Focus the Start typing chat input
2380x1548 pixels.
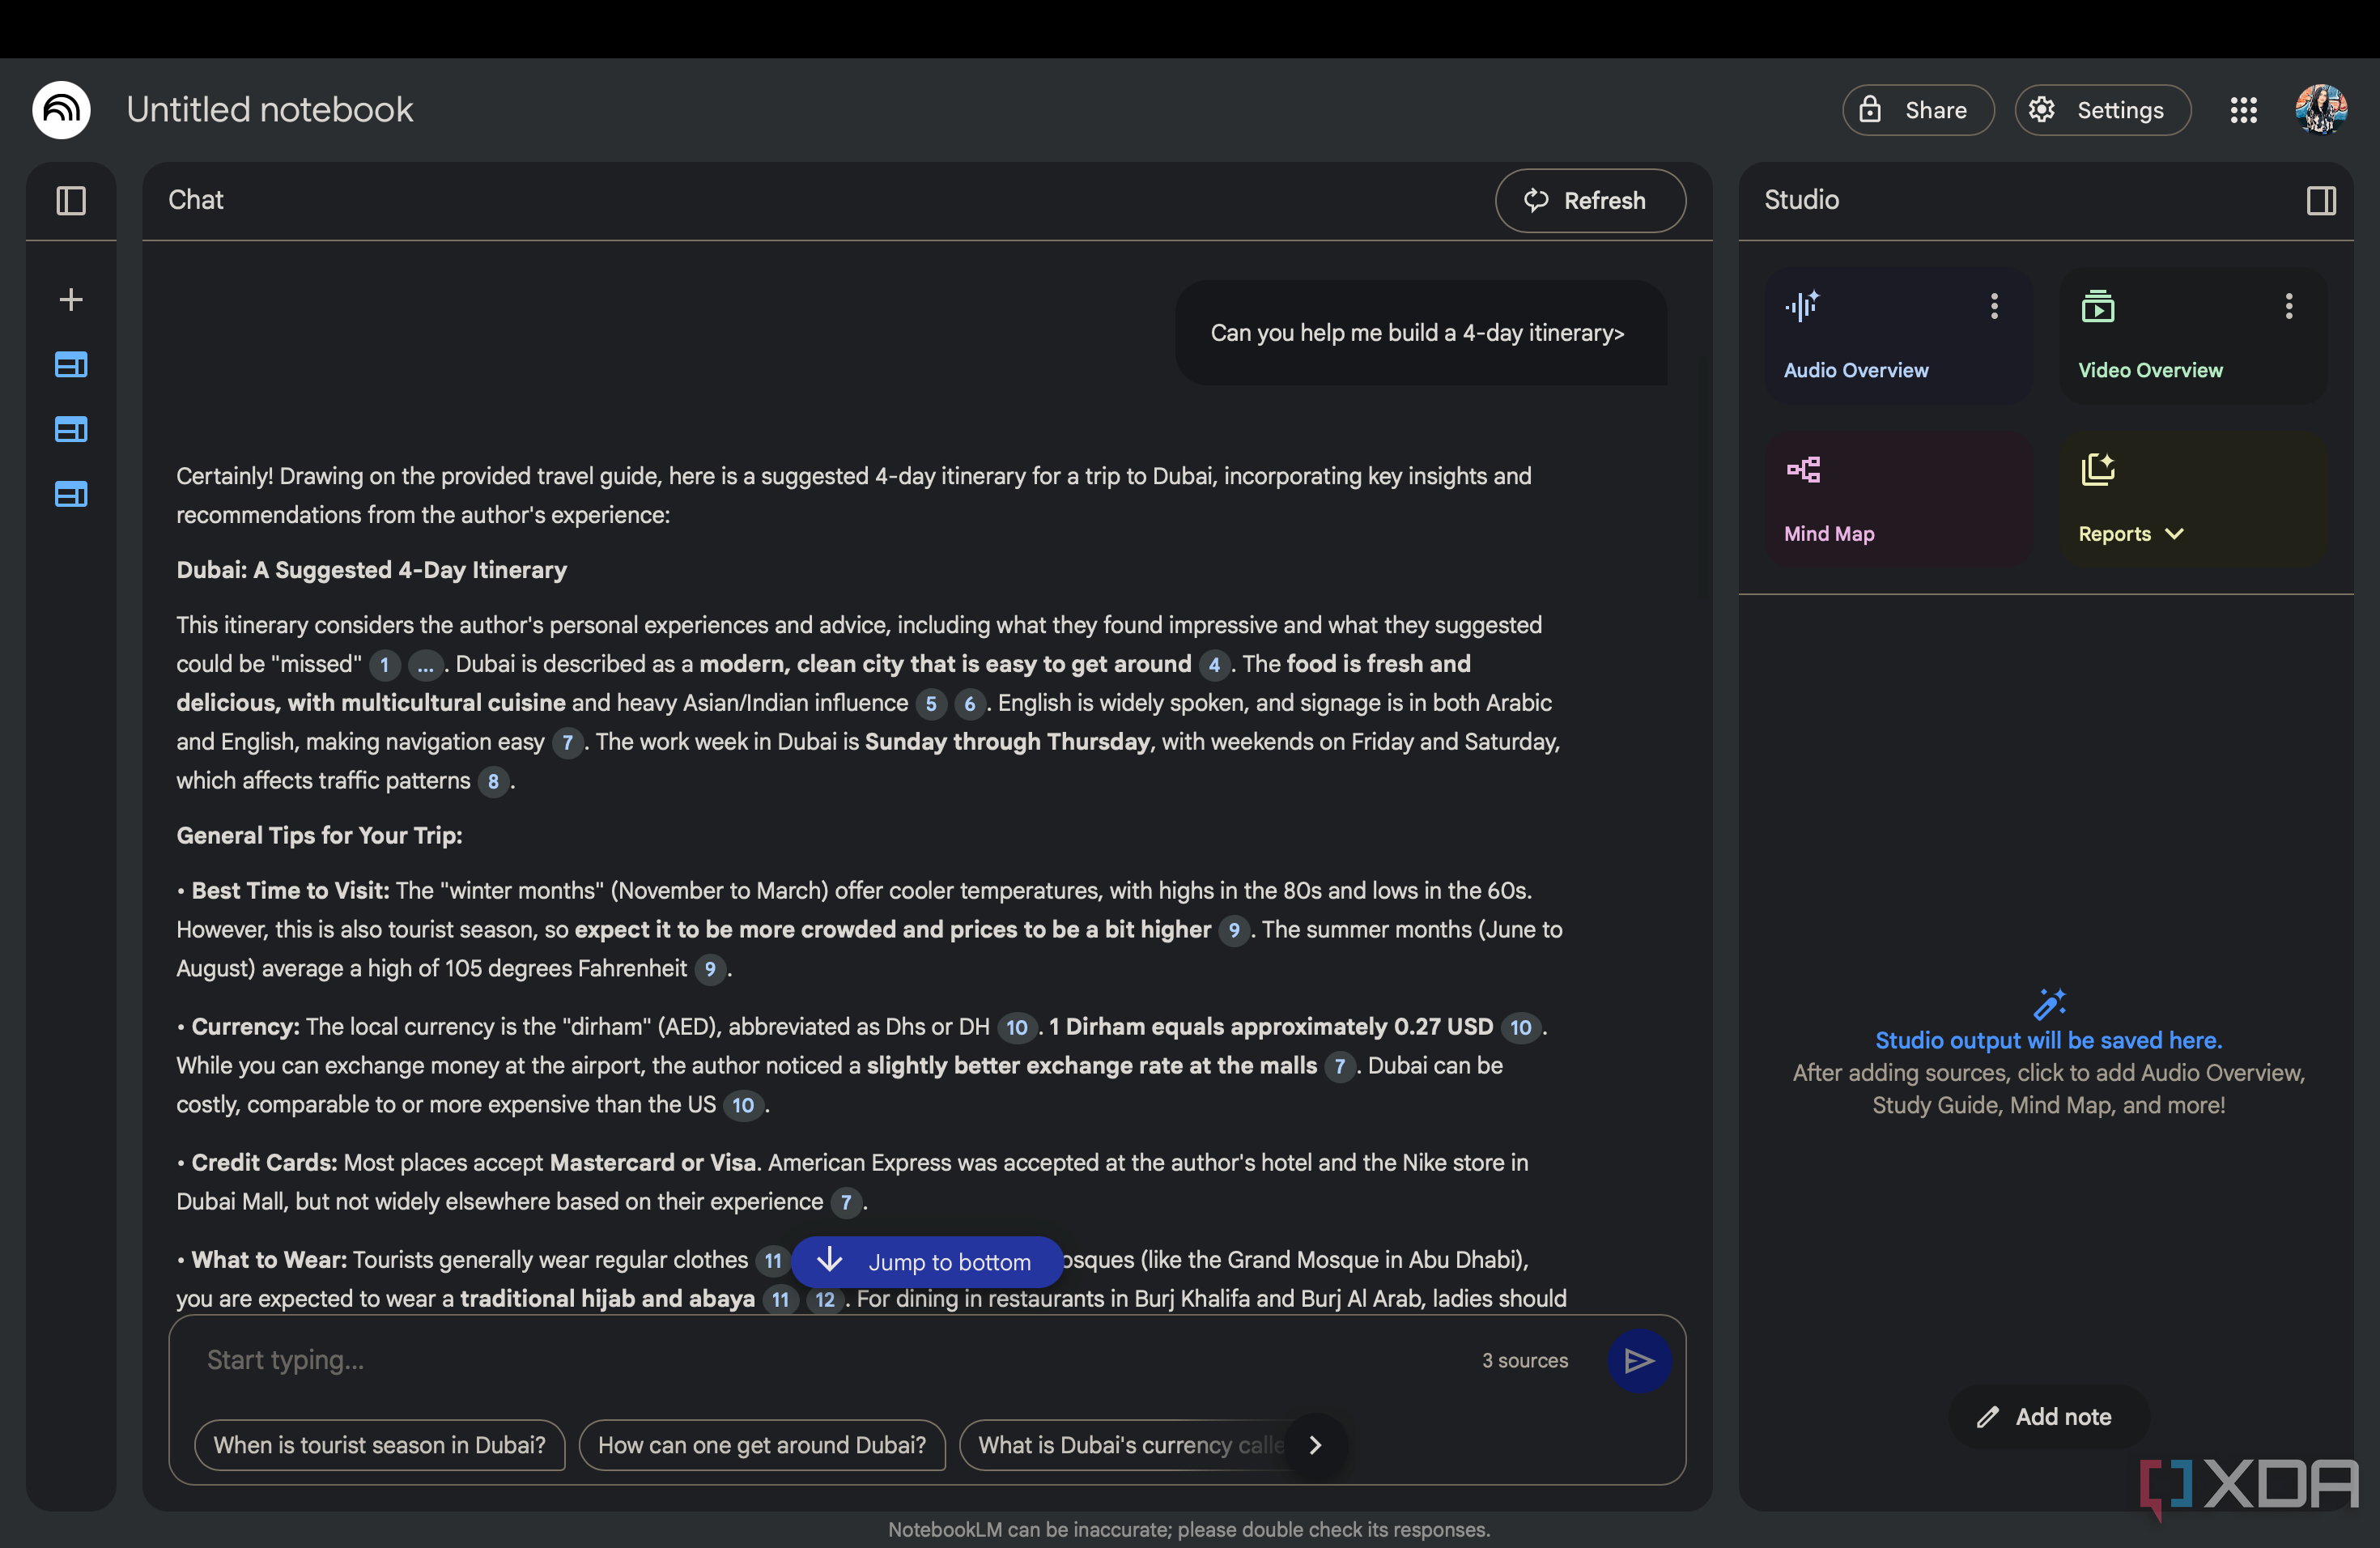[x=830, y=1360]
